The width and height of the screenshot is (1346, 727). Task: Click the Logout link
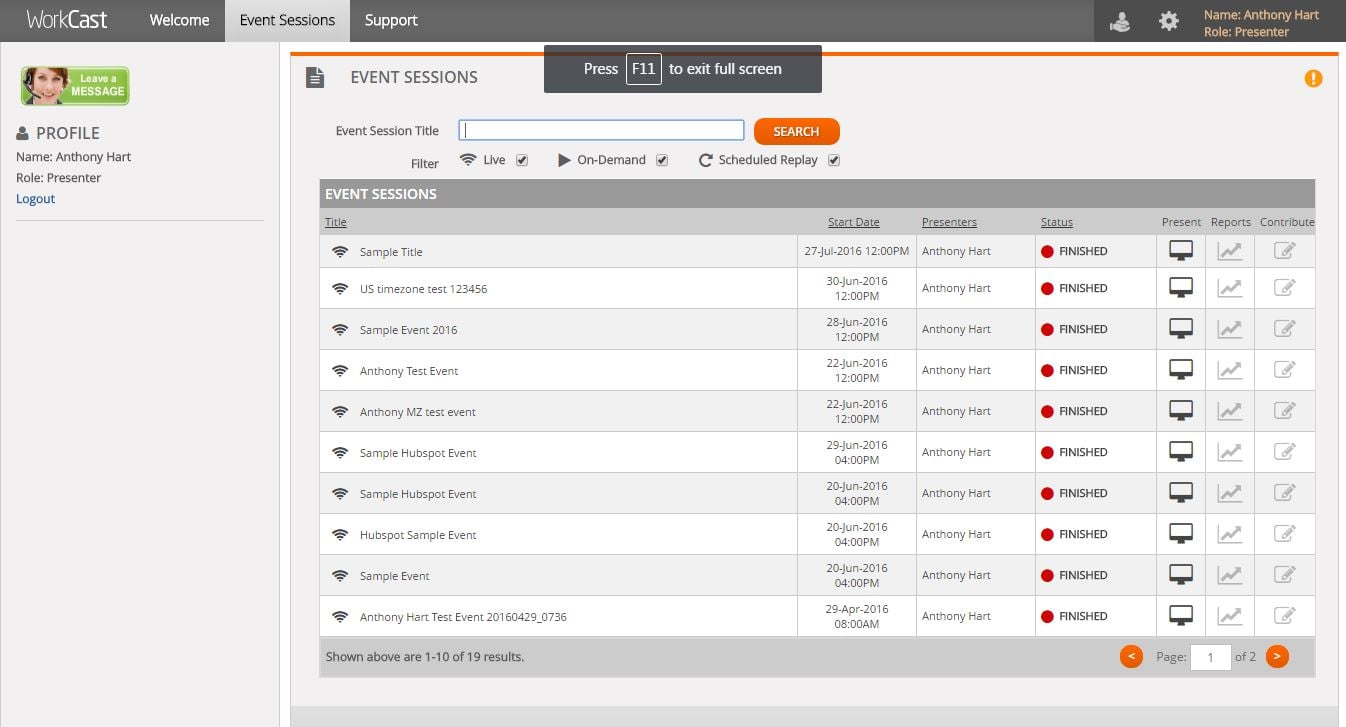click(35, 199)
